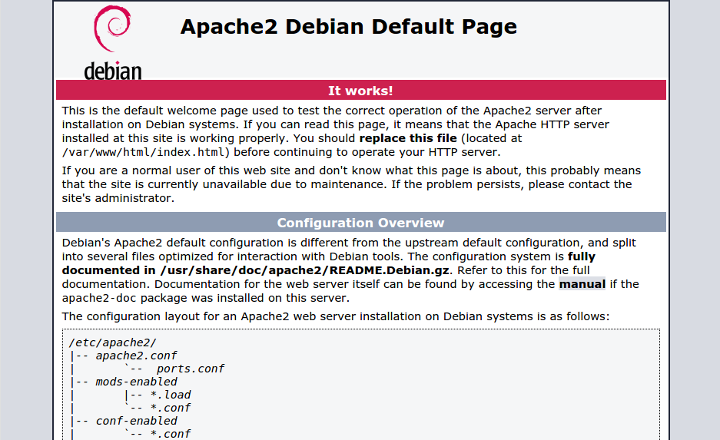This screenshot has height=440, width=720.
Task: Click the '/usr/share/doc/apache2/README.Debian.gz' path text
Action: pyautogui.click(x=305, y=271)
